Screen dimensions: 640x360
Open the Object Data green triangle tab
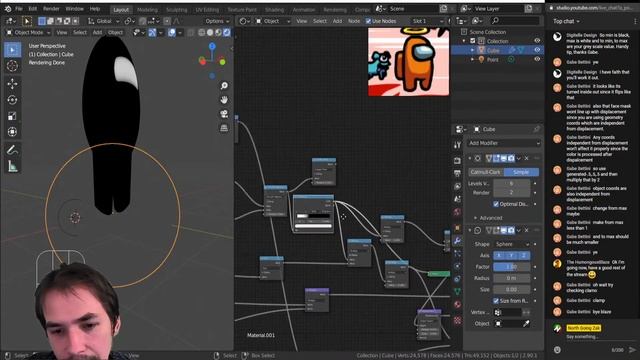point(457,291)
